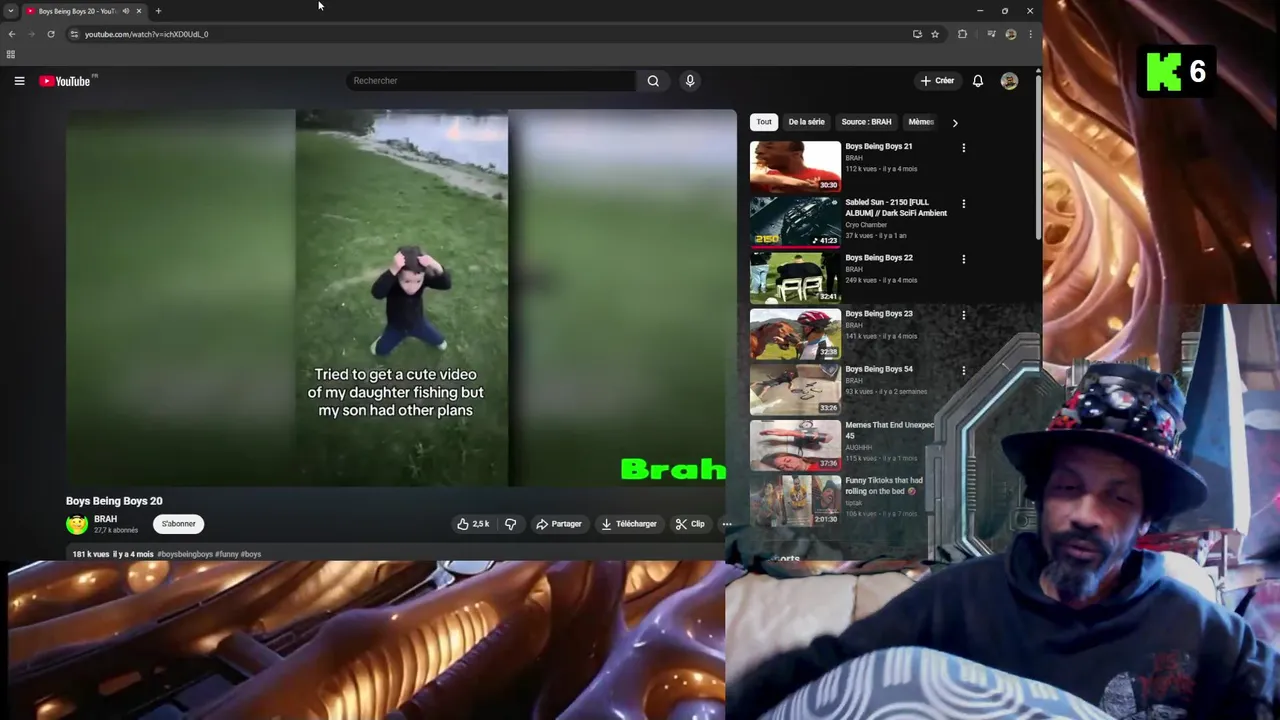Open the YouTube hamburger guide menu
Viewport: 1280px width, 720px height.
[x=19, y=81]
